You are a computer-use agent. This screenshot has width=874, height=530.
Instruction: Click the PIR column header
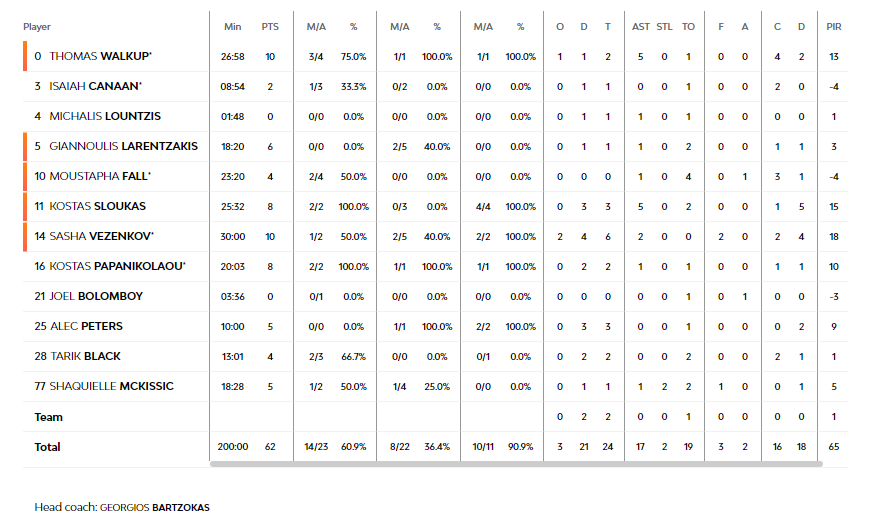(x=834, y=27)
